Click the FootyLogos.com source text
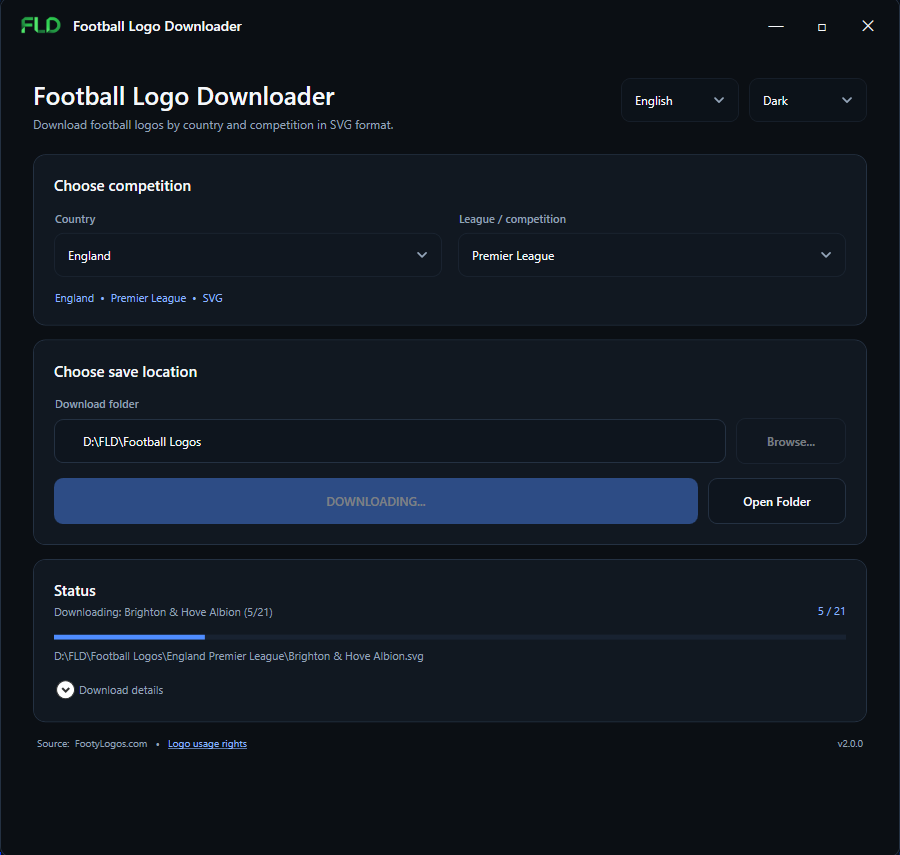 pyautogui.click(x=111, y=744)
